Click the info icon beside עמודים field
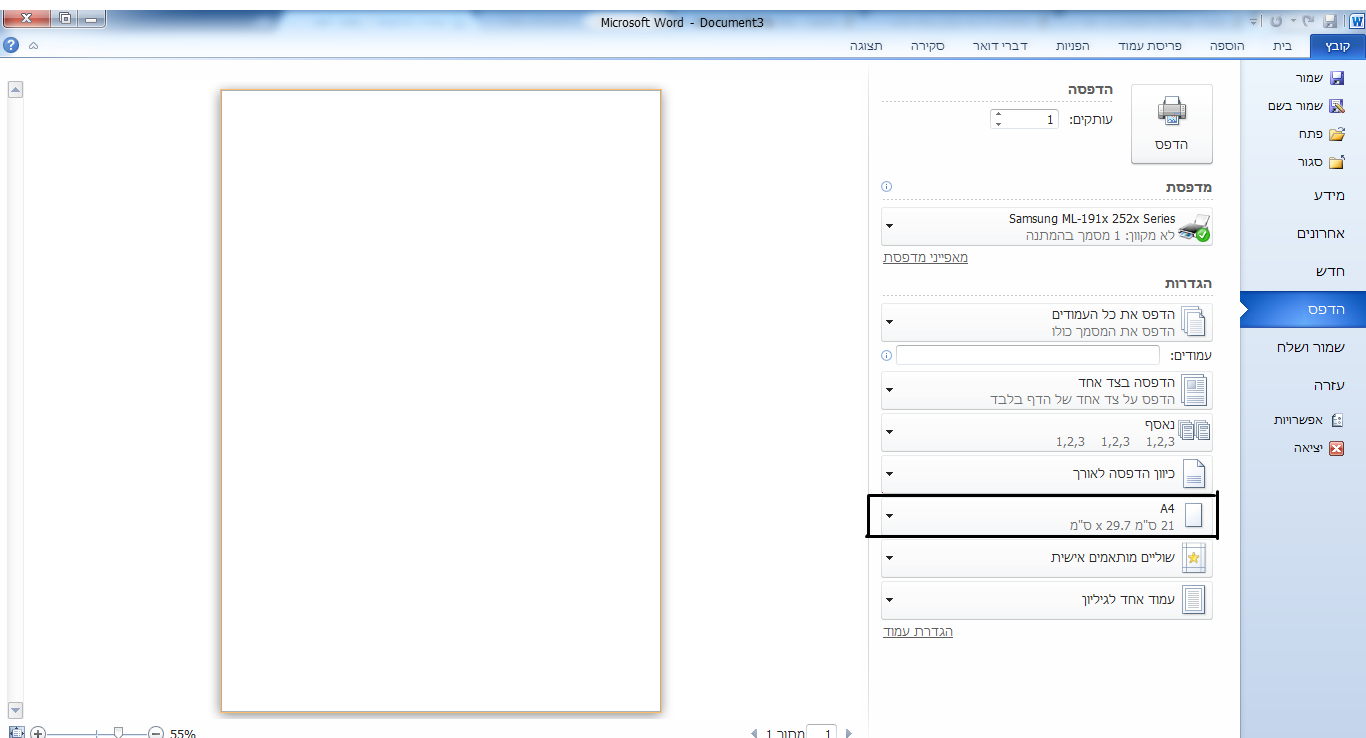 click(x=886, y=355)
